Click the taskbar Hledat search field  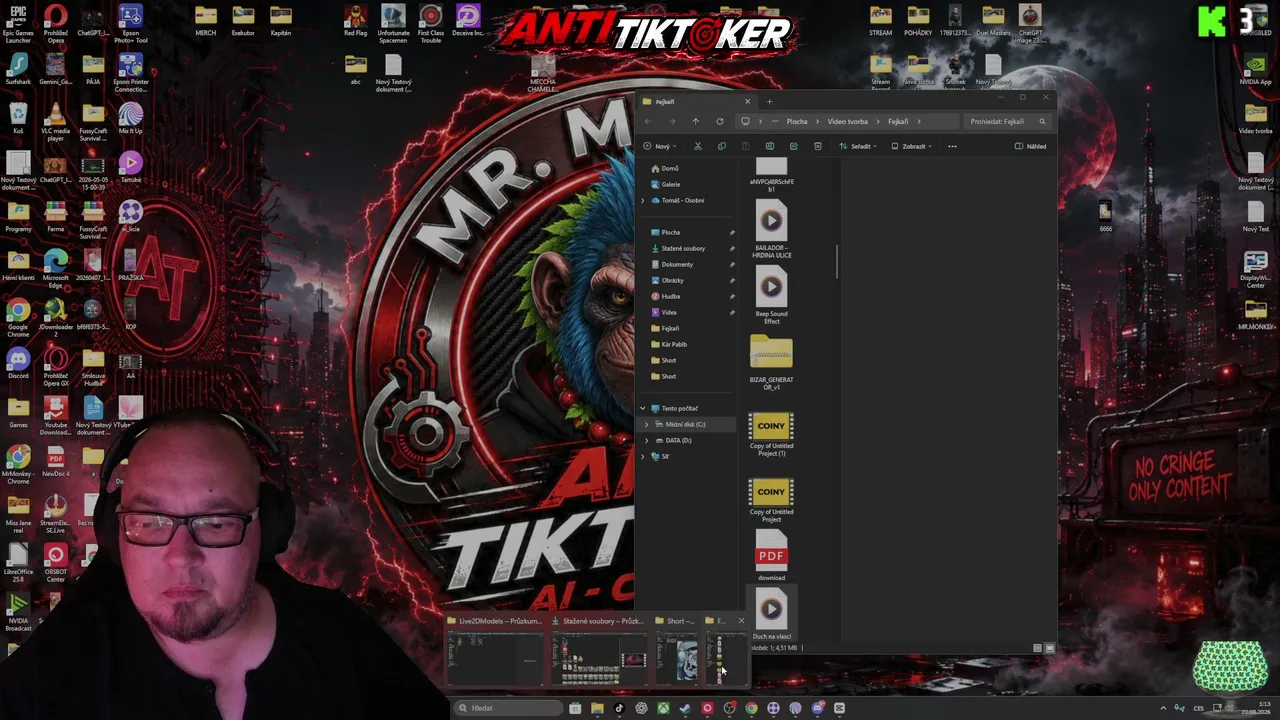click(508, 708)
